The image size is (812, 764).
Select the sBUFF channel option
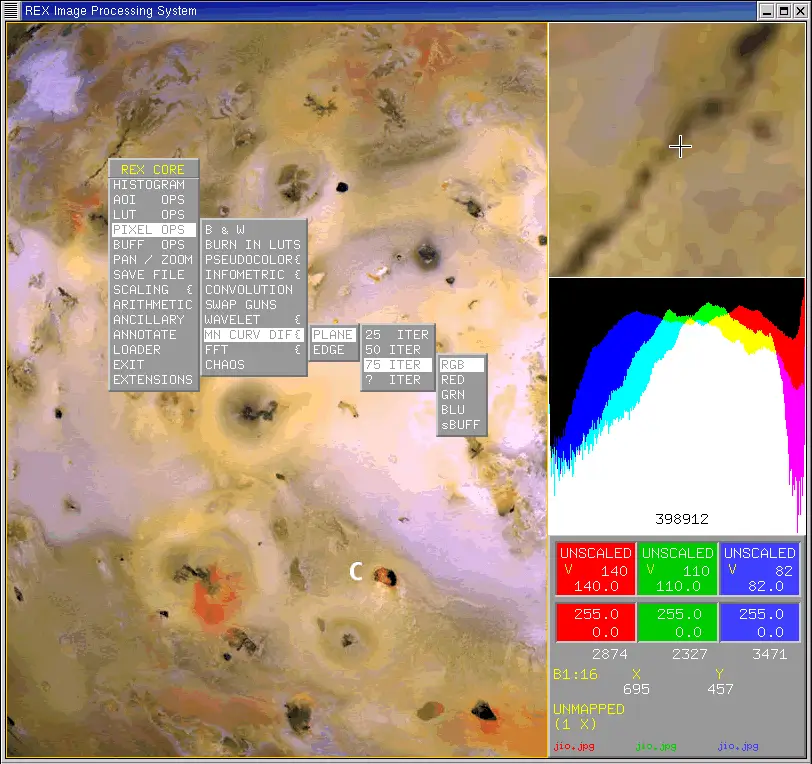461,425
